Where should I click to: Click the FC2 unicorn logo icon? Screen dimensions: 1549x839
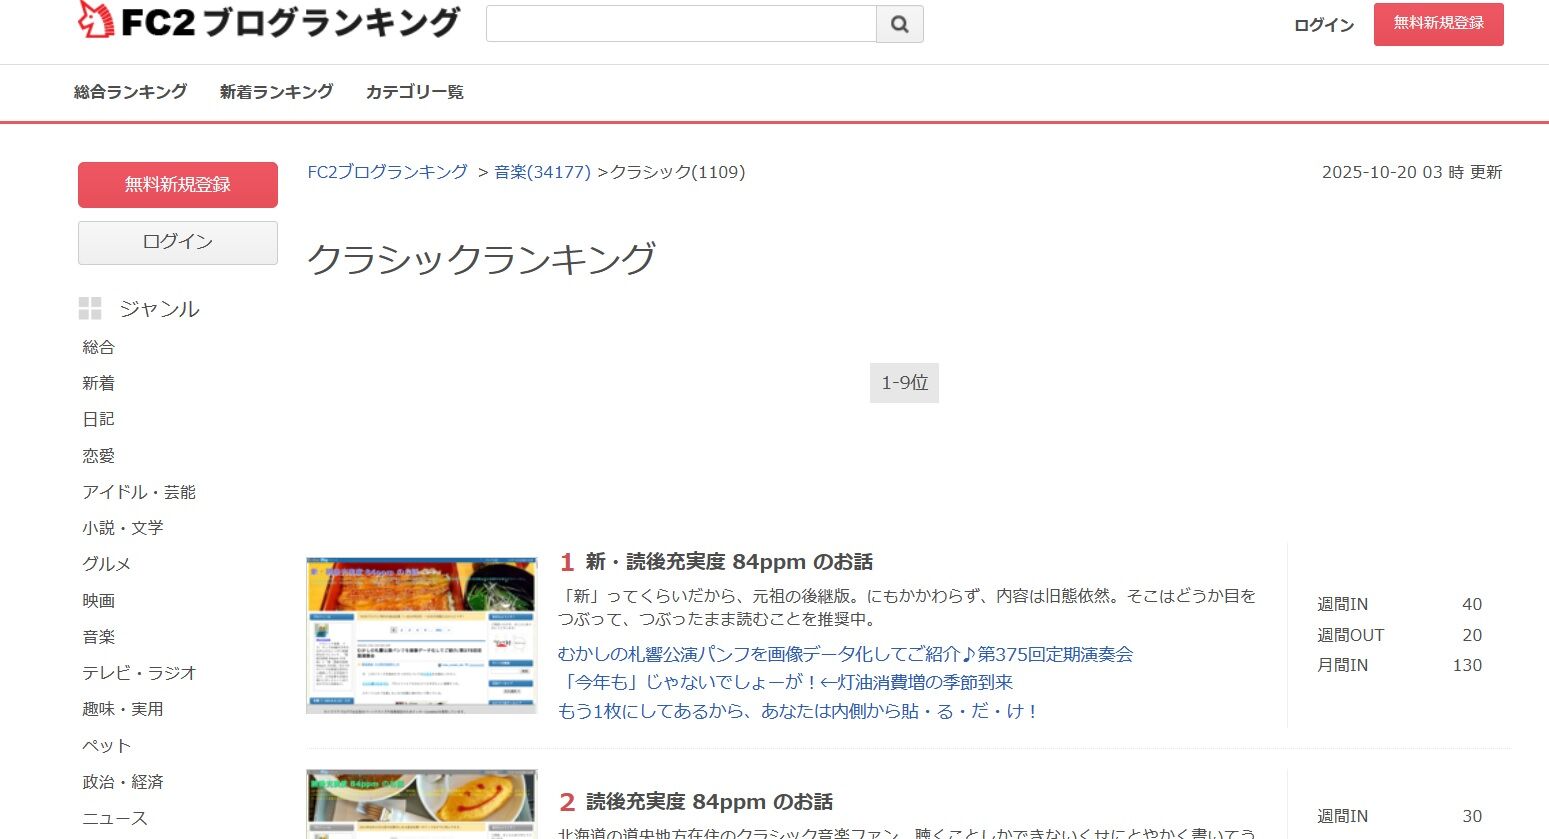point(96,21)
